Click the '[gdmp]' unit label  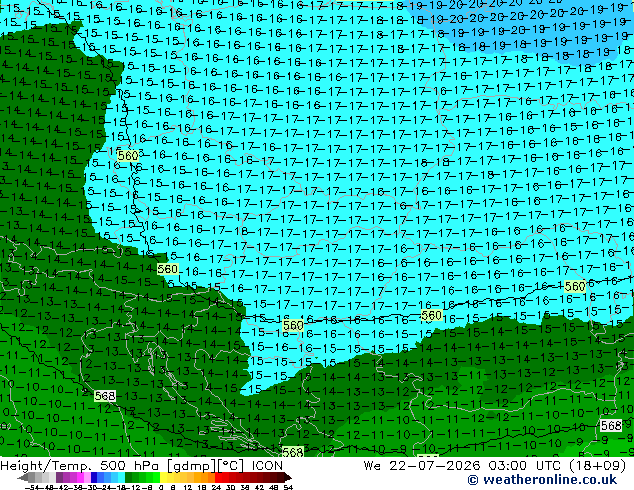coord(189,466)
